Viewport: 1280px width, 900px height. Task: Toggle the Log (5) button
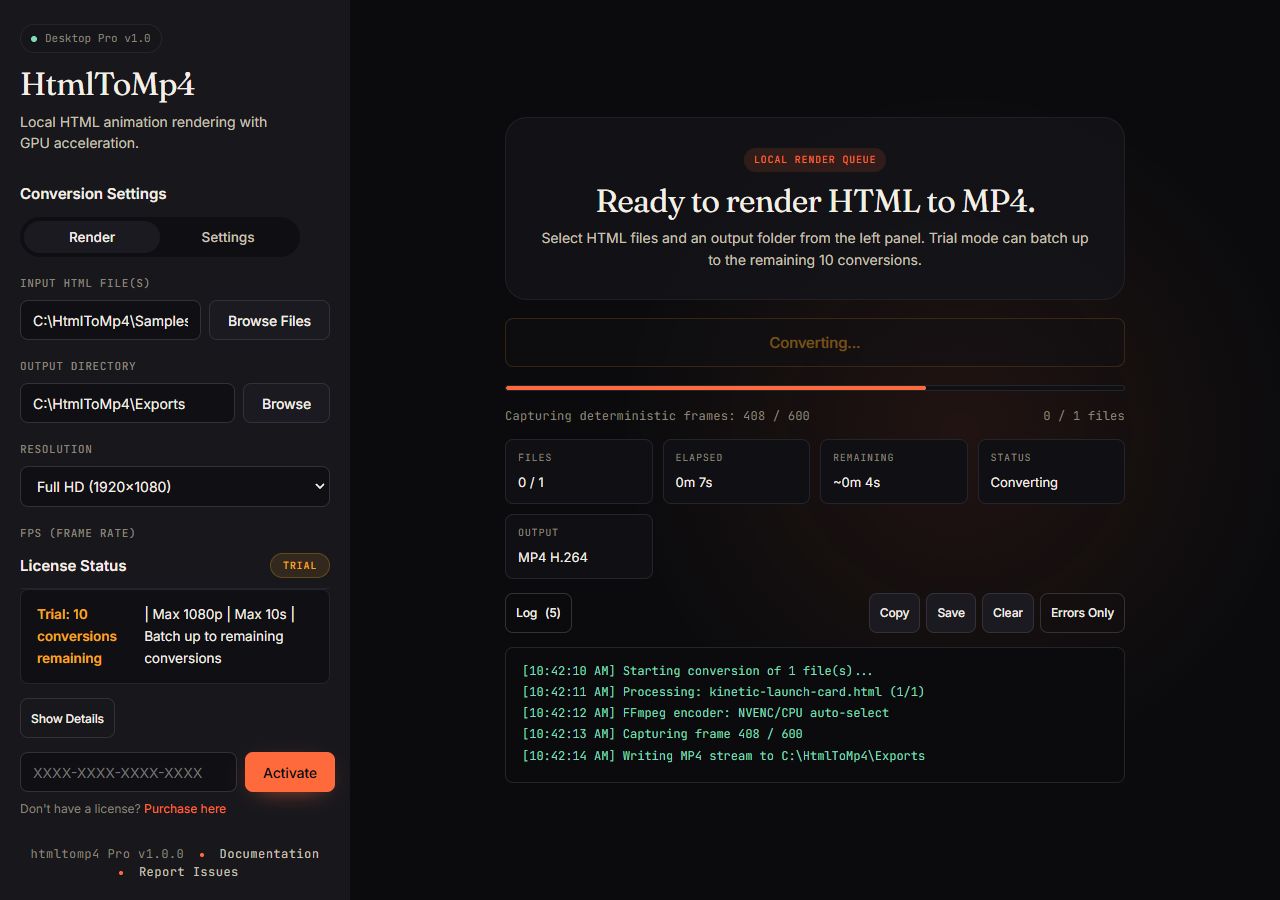pyautogui.click(x=538, y=613)
